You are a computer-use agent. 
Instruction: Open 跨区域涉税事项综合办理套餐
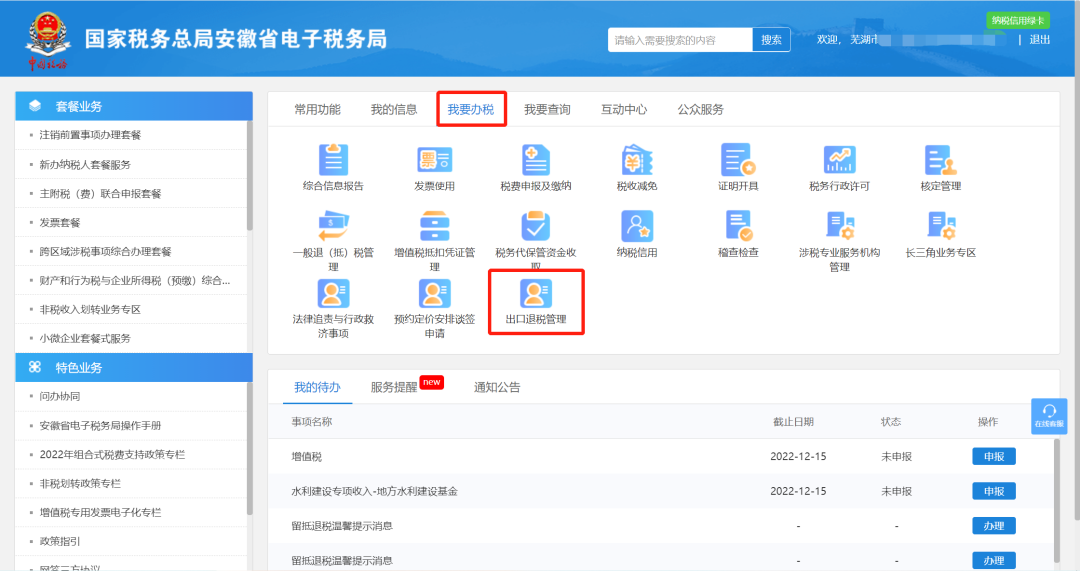click(105, 251)
